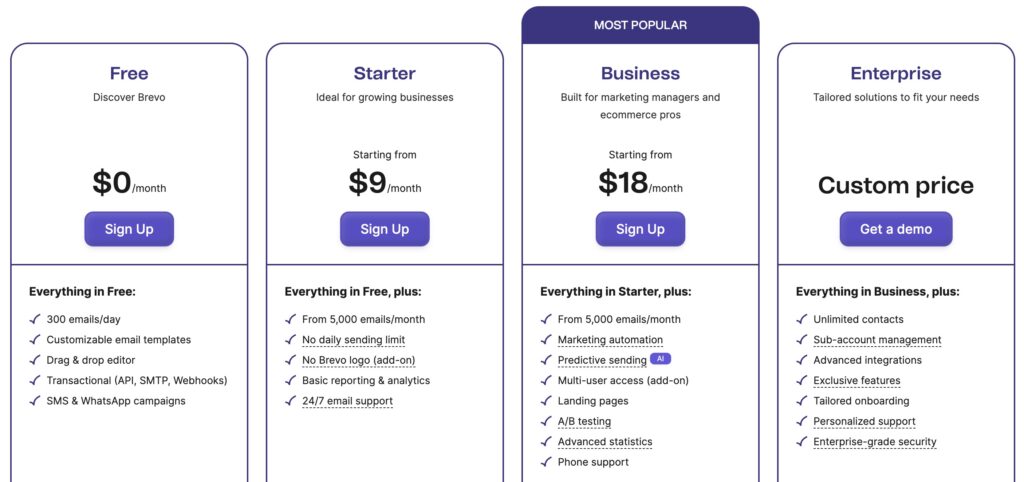Click the 24/7 email support underlined text
Viewport: 1024px width, 482px height.
click(347, 401)
